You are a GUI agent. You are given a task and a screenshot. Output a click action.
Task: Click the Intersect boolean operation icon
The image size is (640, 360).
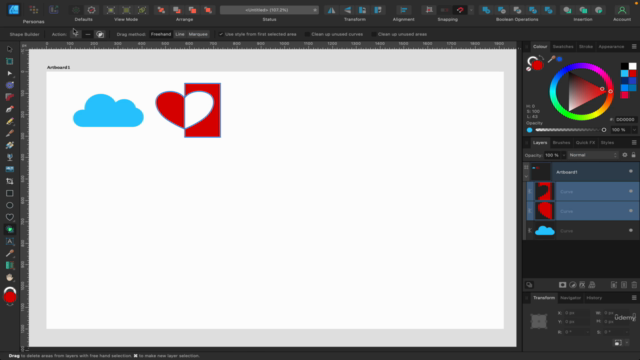(517, 10)
